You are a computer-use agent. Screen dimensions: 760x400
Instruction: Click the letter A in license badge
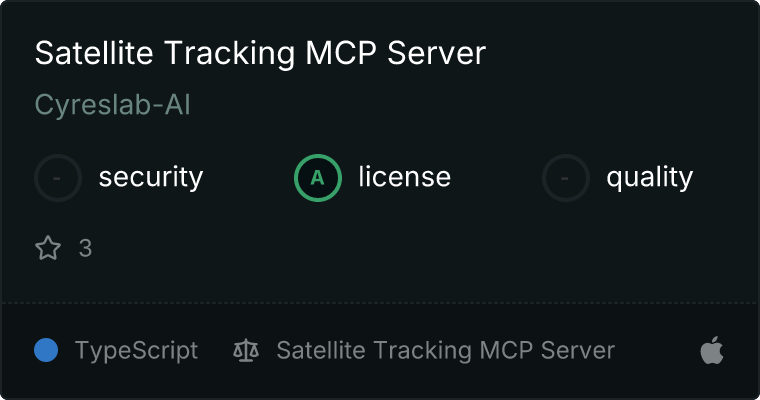pos(317,178)
